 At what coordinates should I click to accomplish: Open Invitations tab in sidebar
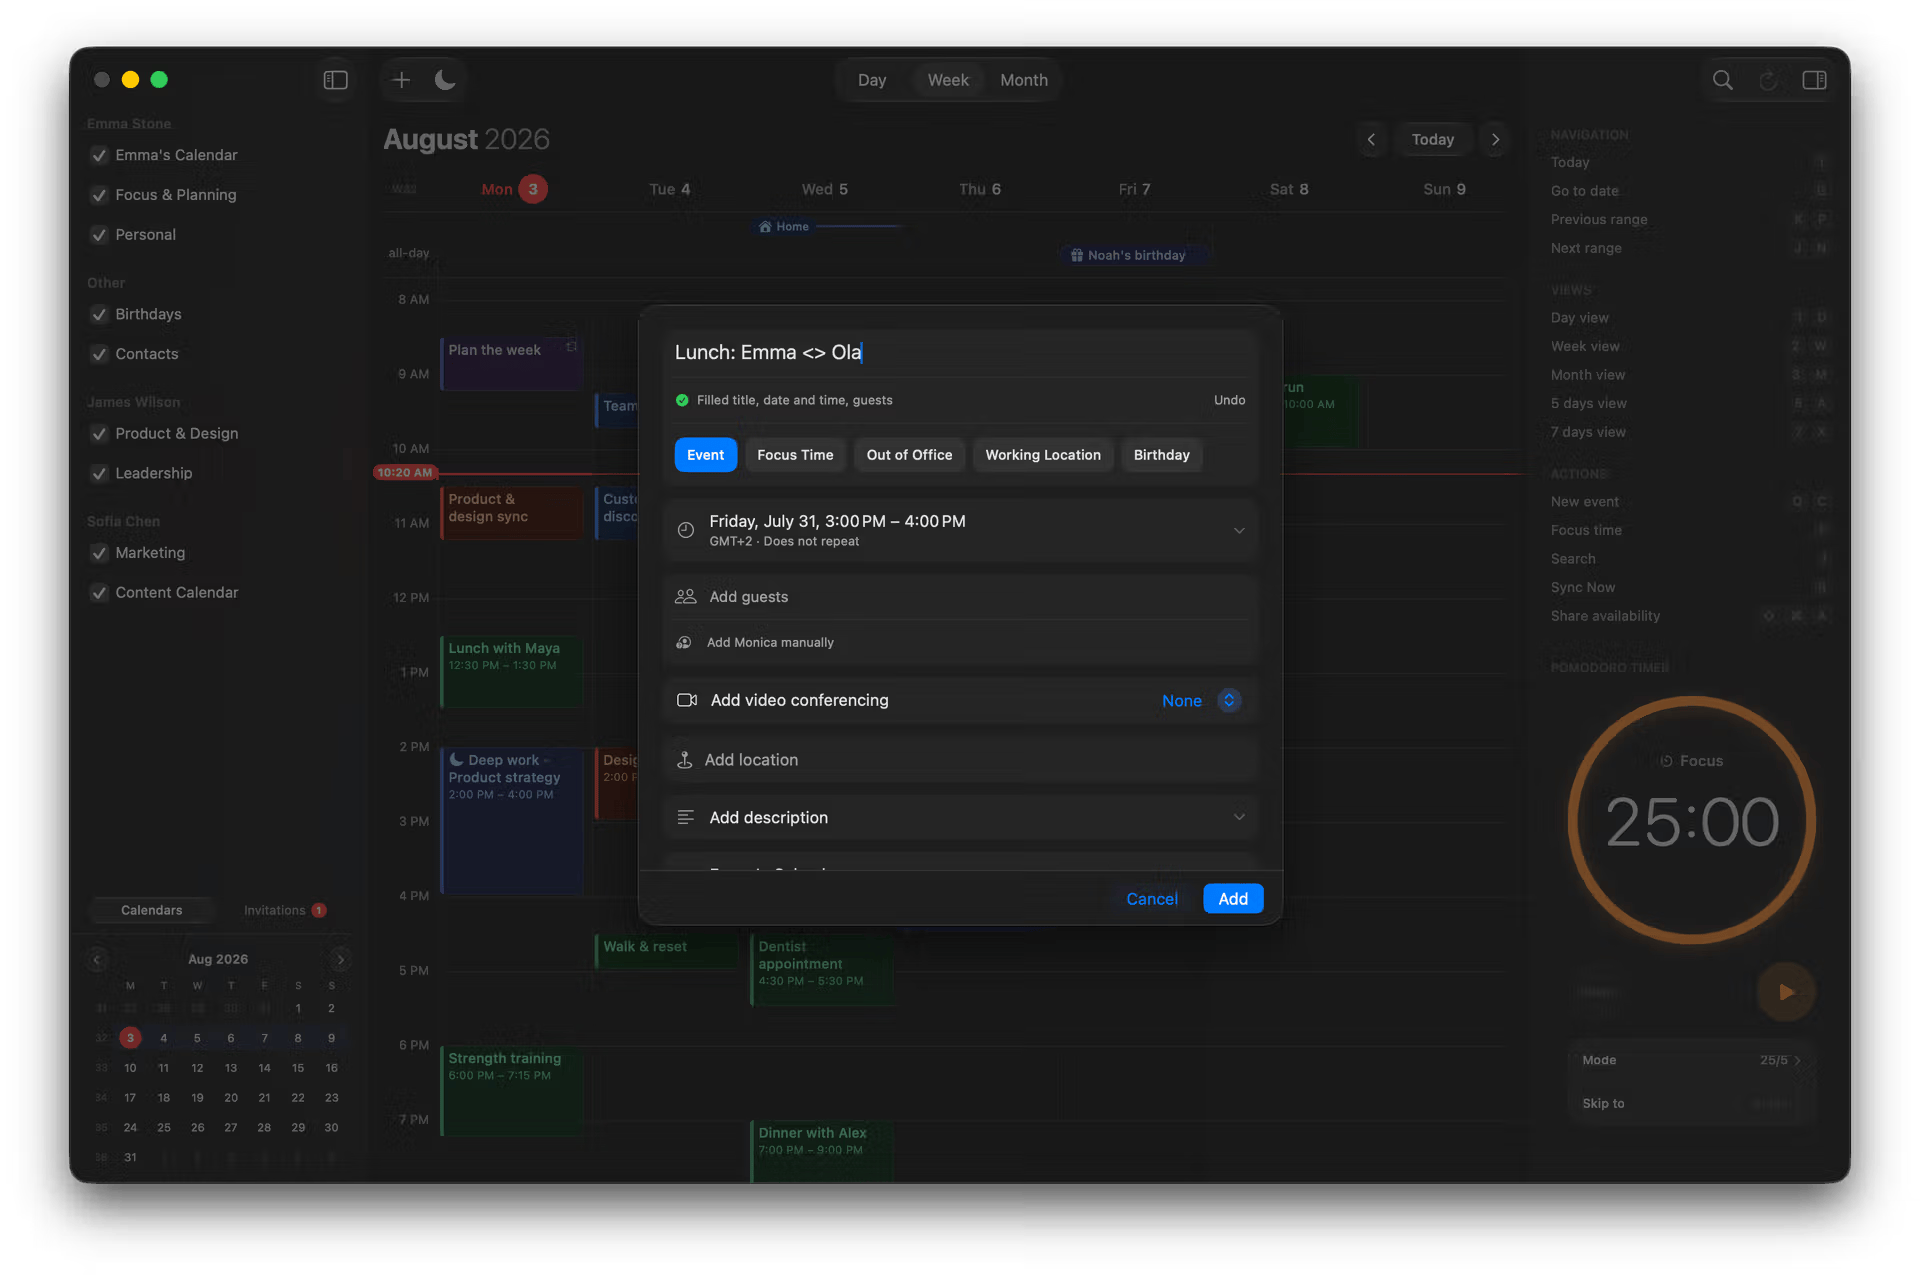[284, 911]
